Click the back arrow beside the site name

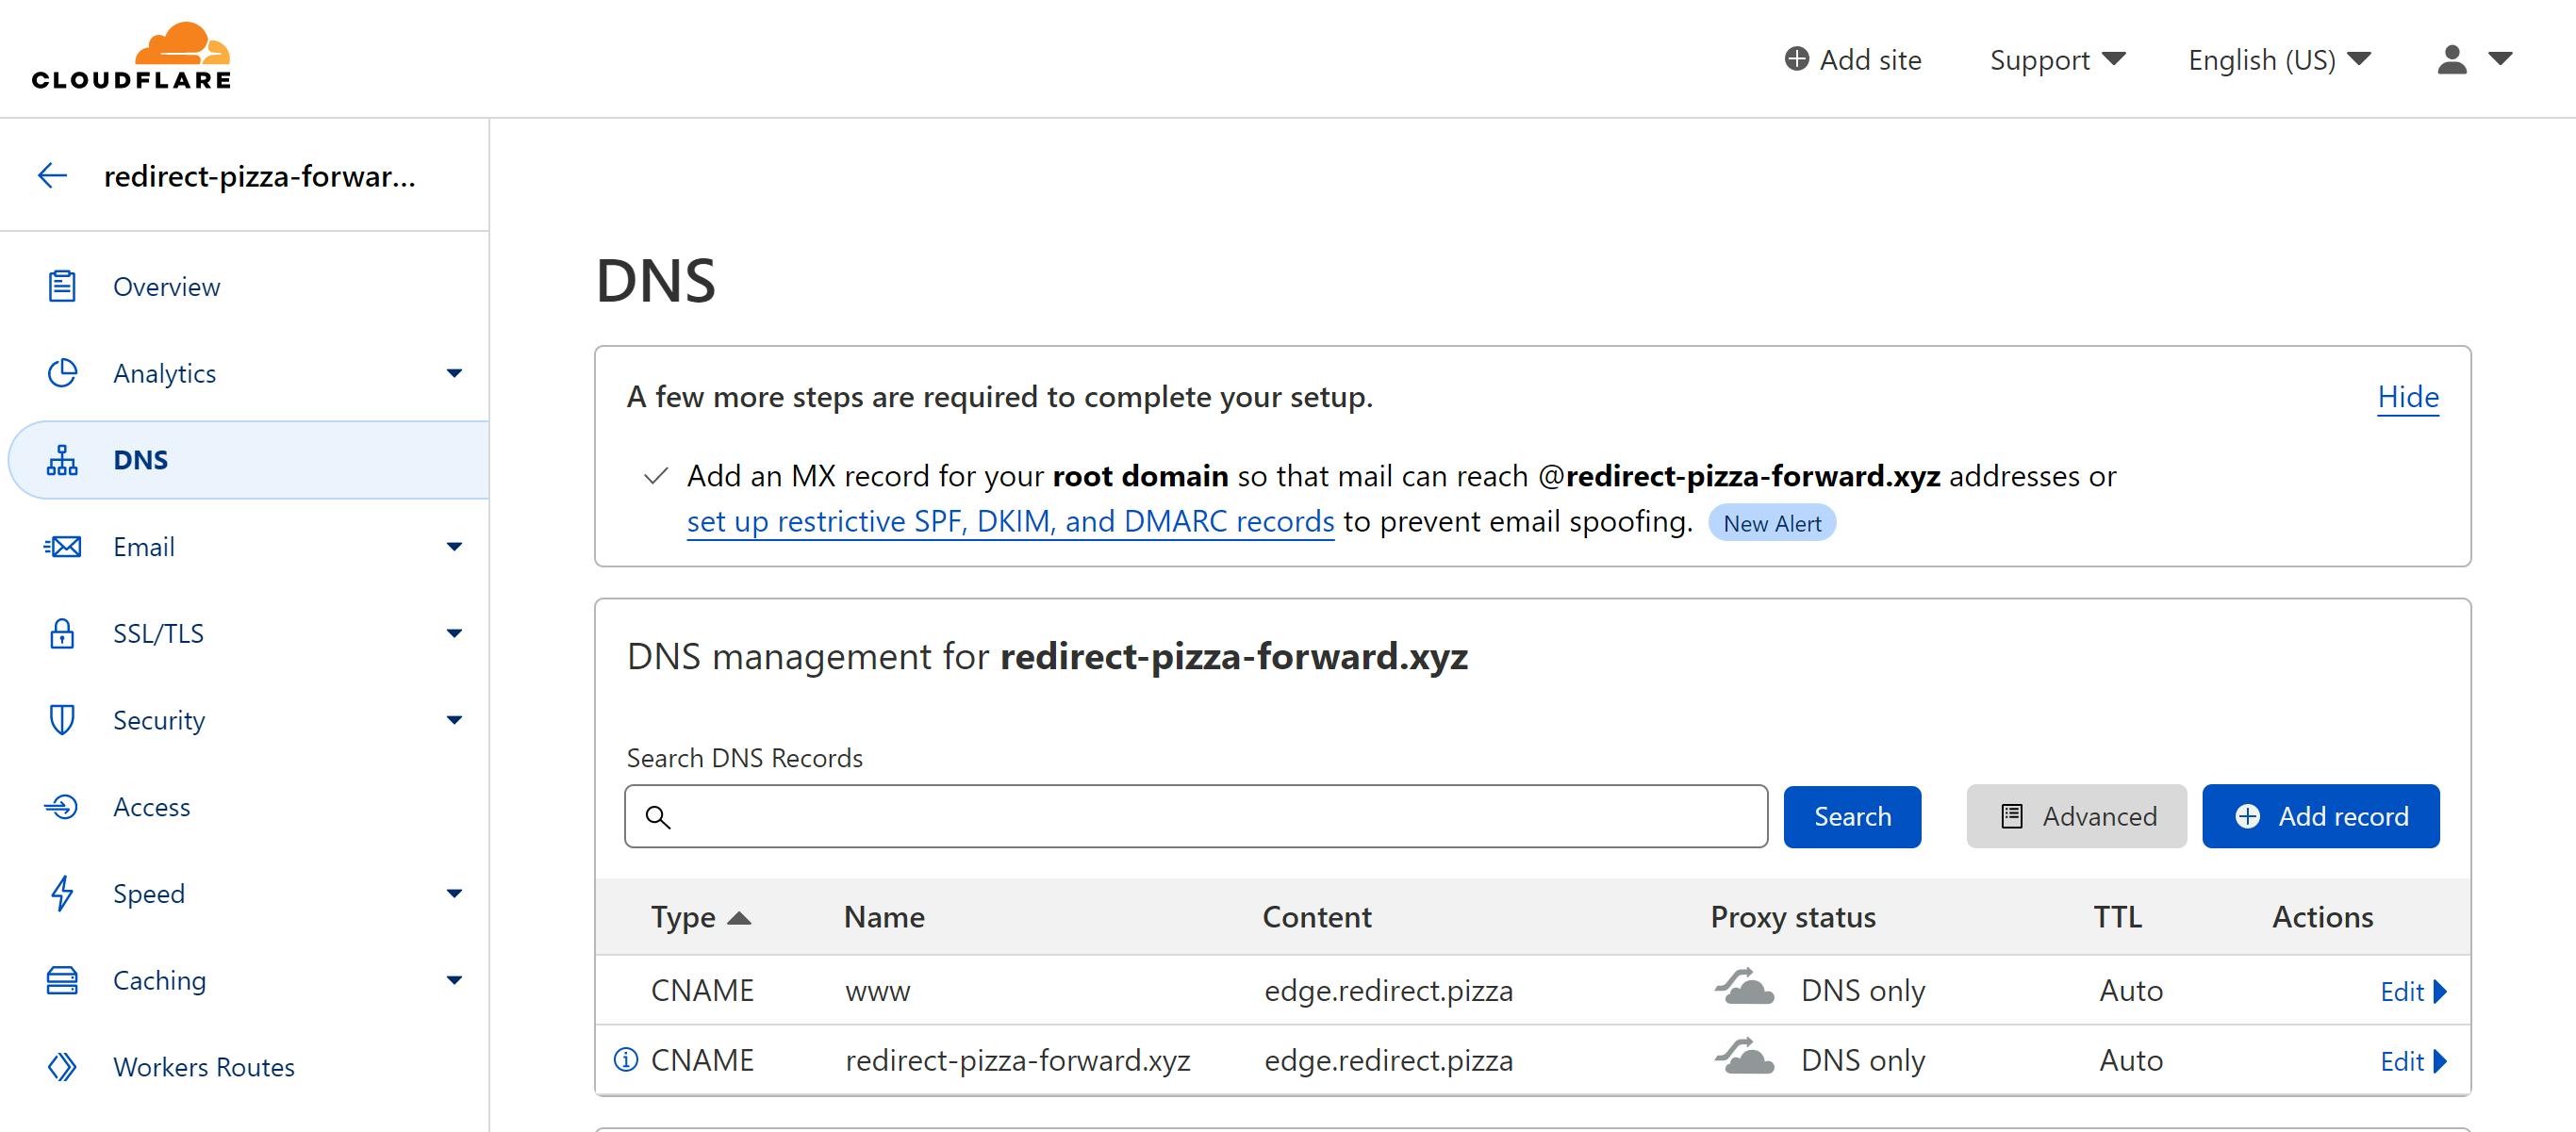(52, 176)
